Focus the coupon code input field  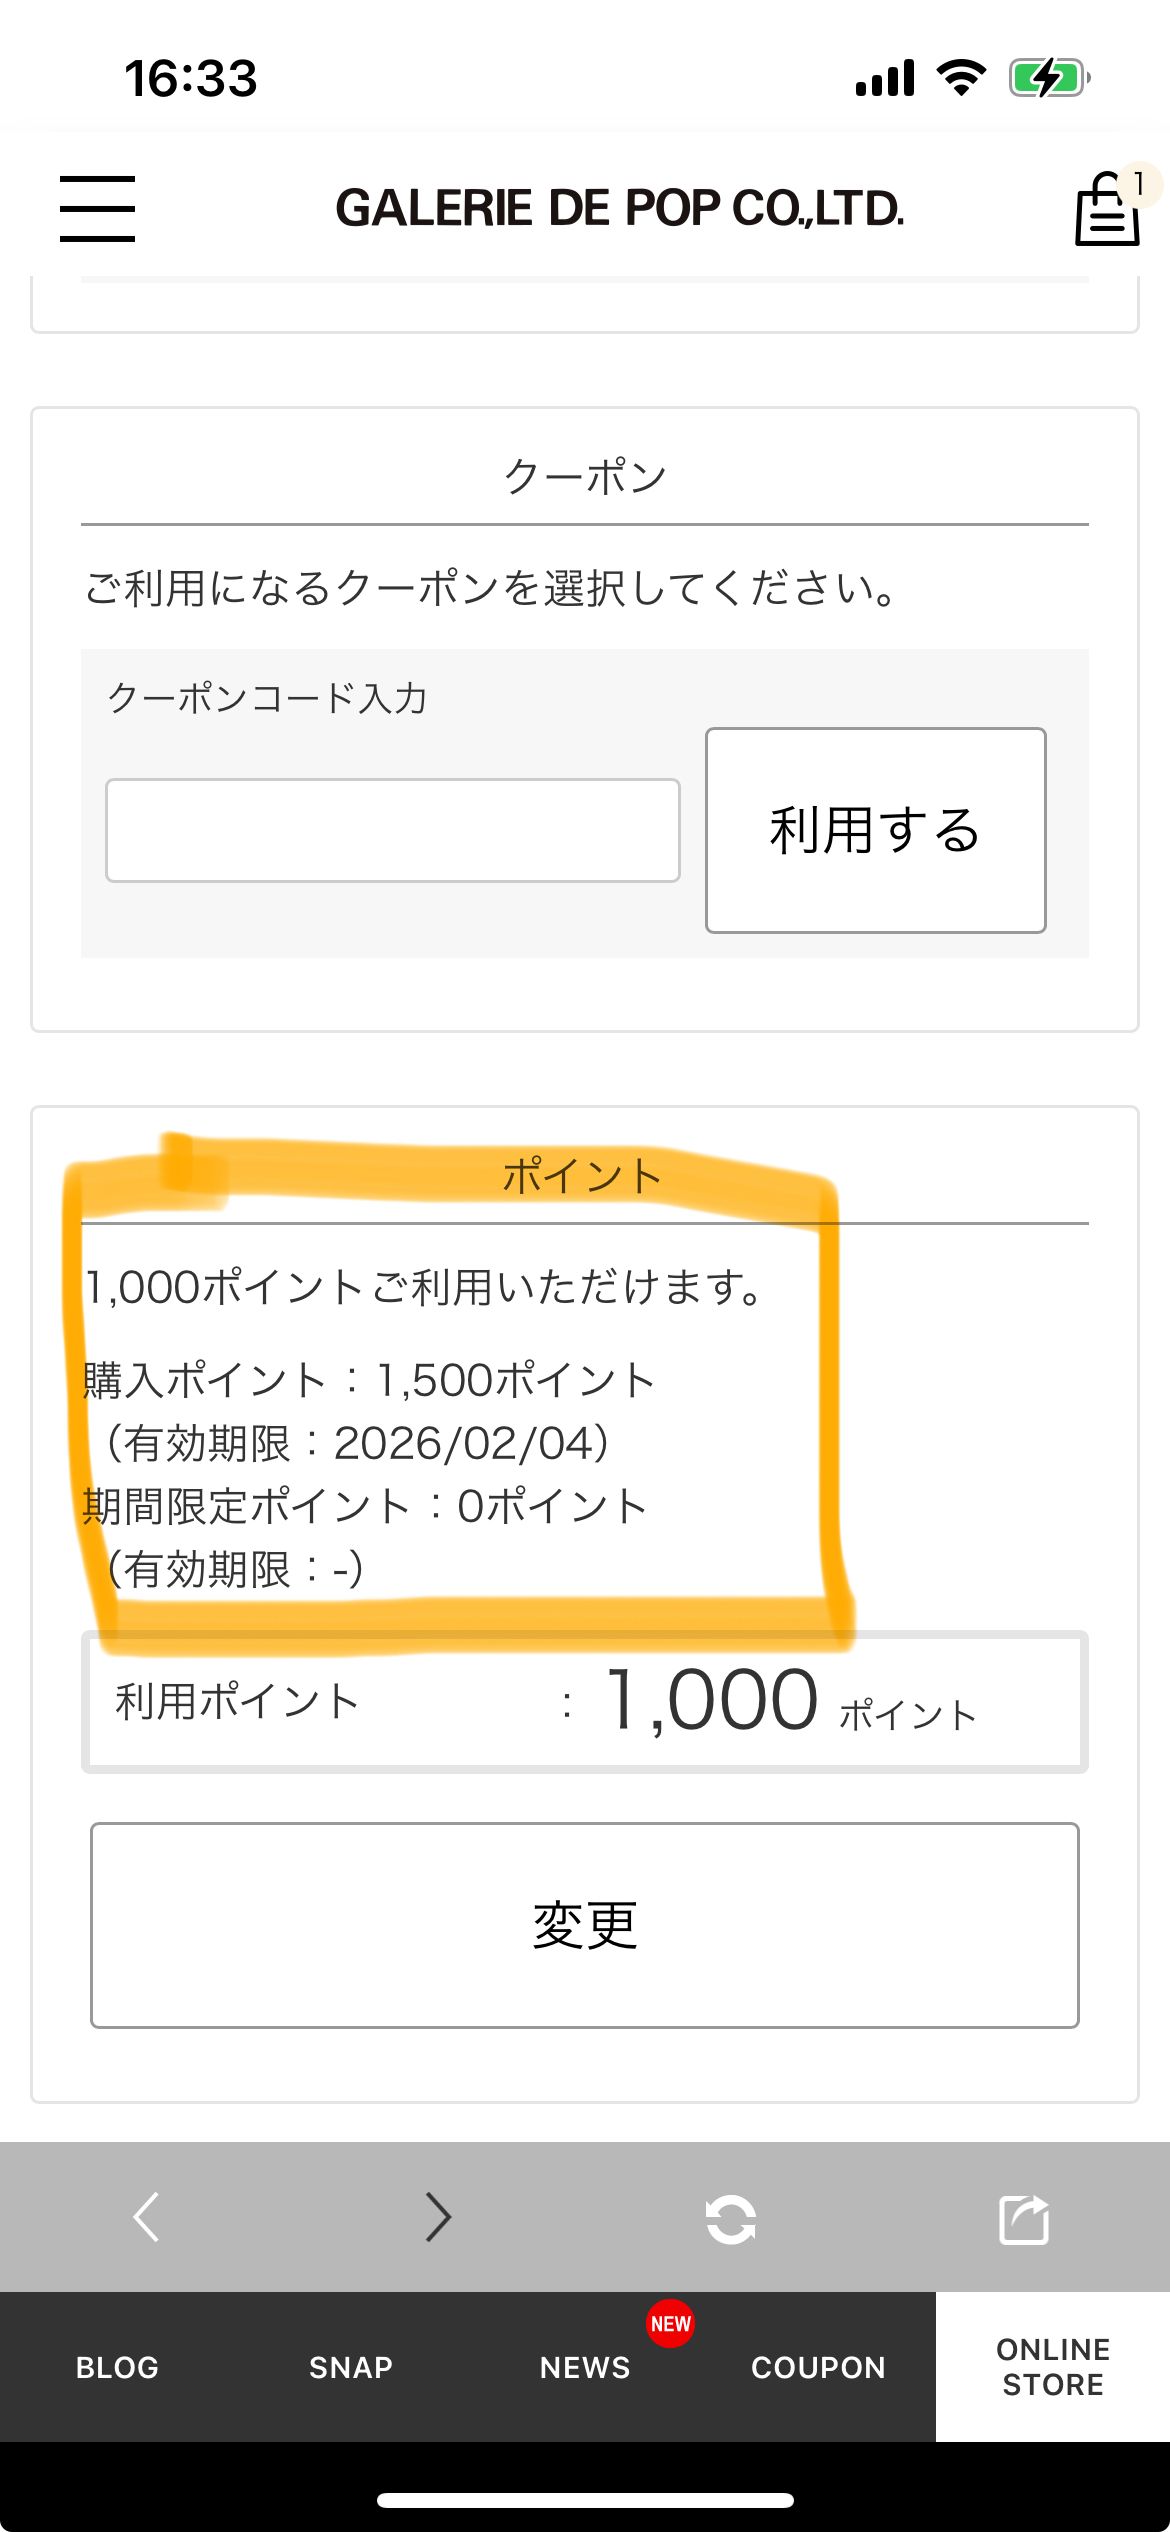393,830
